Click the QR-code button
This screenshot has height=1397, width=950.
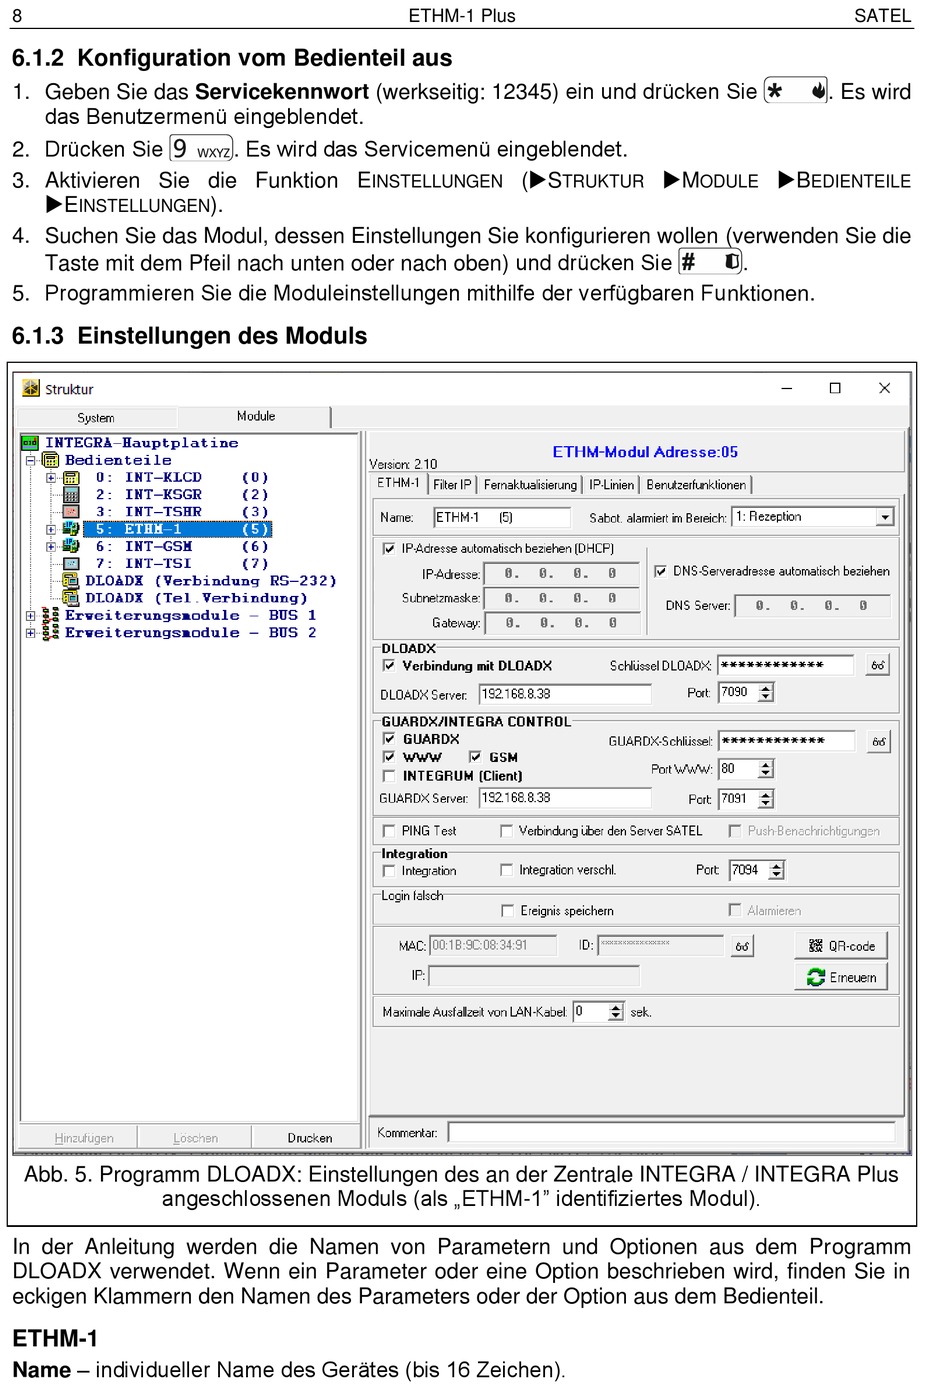[841, 946]
